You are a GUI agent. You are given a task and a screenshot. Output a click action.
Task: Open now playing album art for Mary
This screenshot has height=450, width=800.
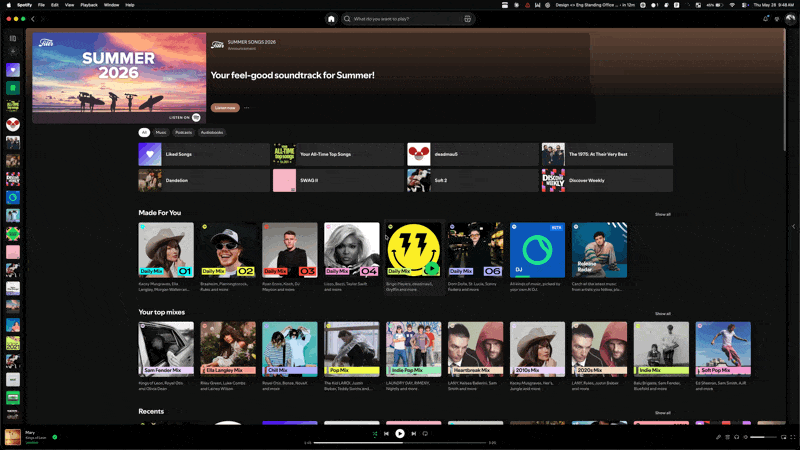[13, 437]
